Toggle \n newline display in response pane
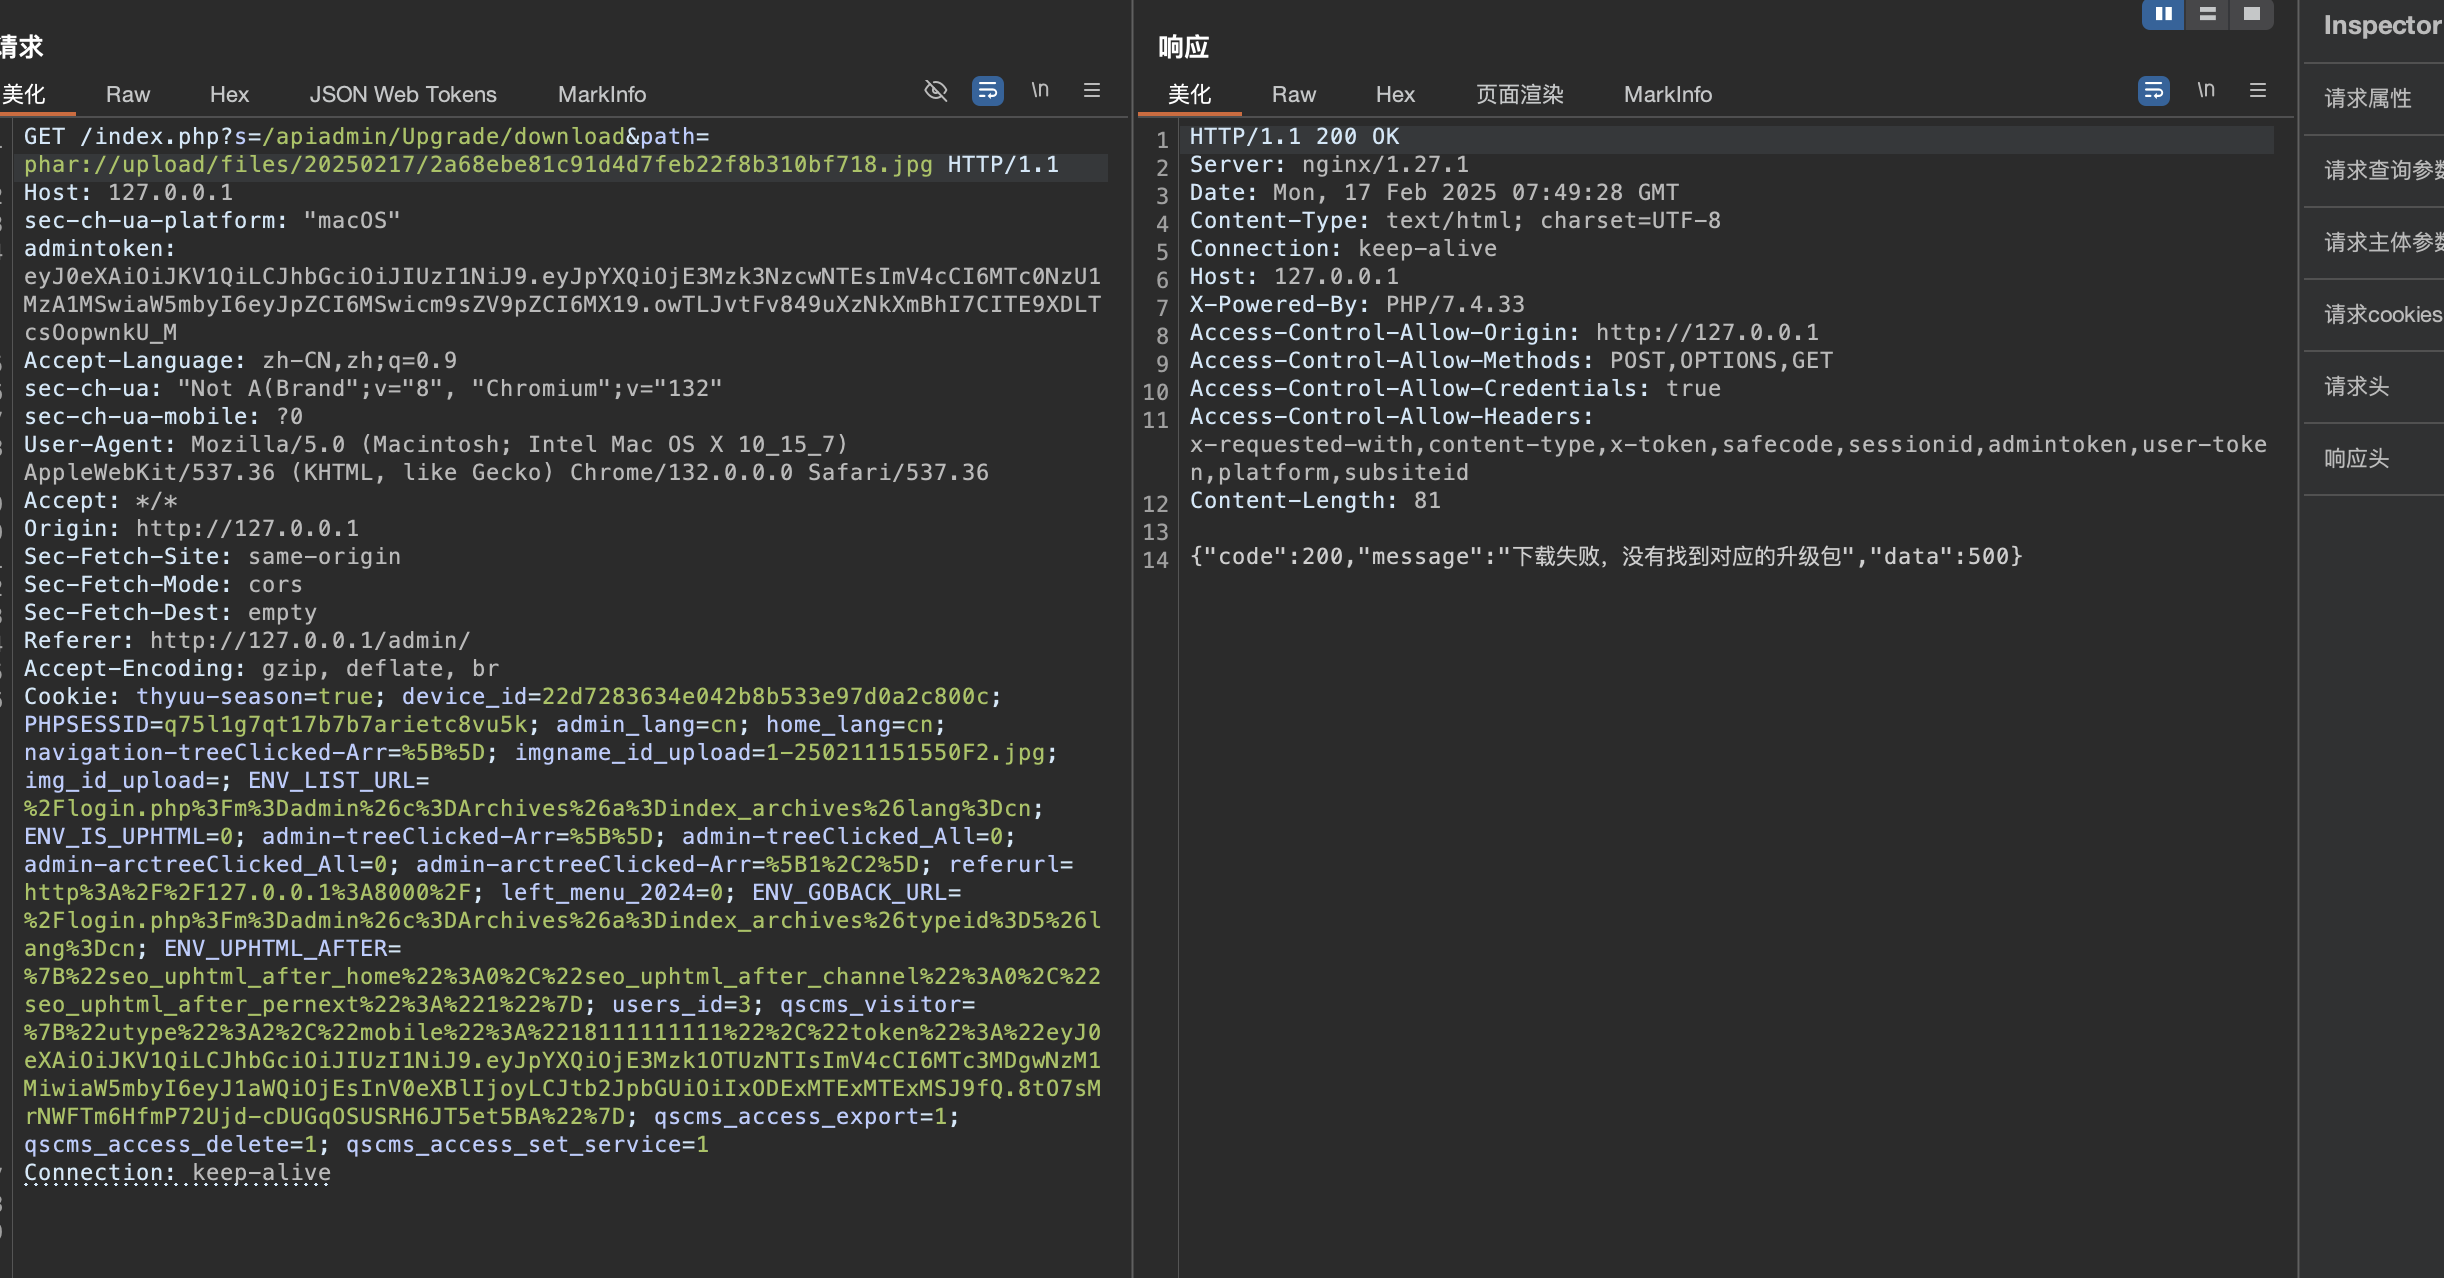Screen dimensions: 2444x1278 [x=2206, y=90]
